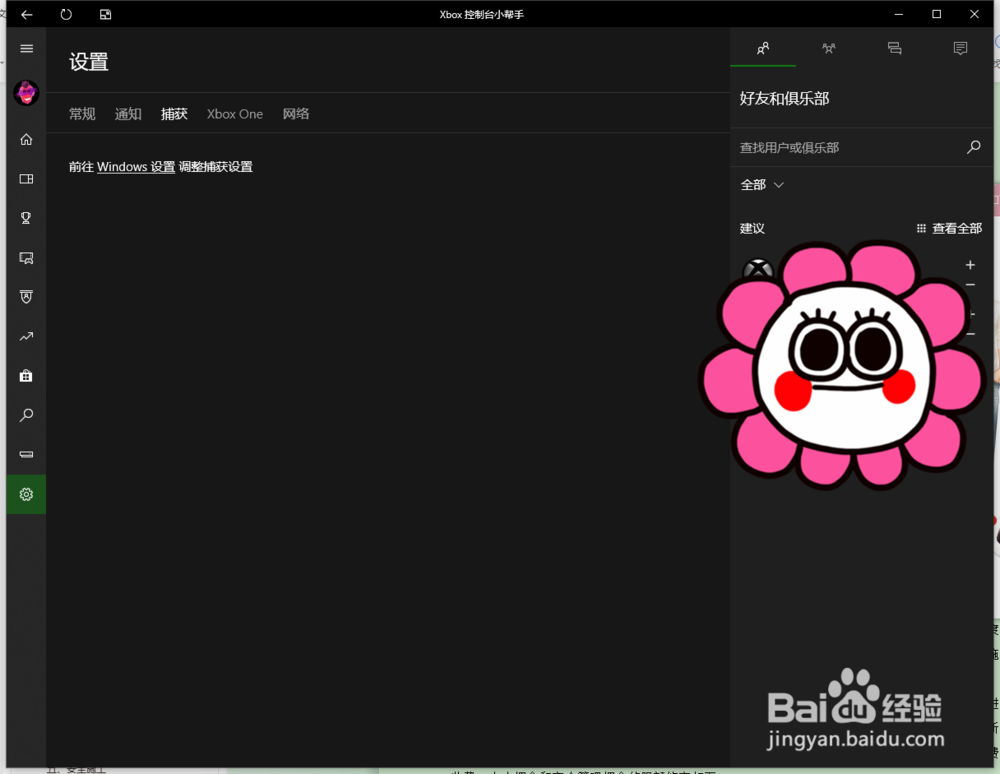This screenshot has height=774, width=1000.
Task: Open the Settings gear in sidebar
Action: [26, 494]
